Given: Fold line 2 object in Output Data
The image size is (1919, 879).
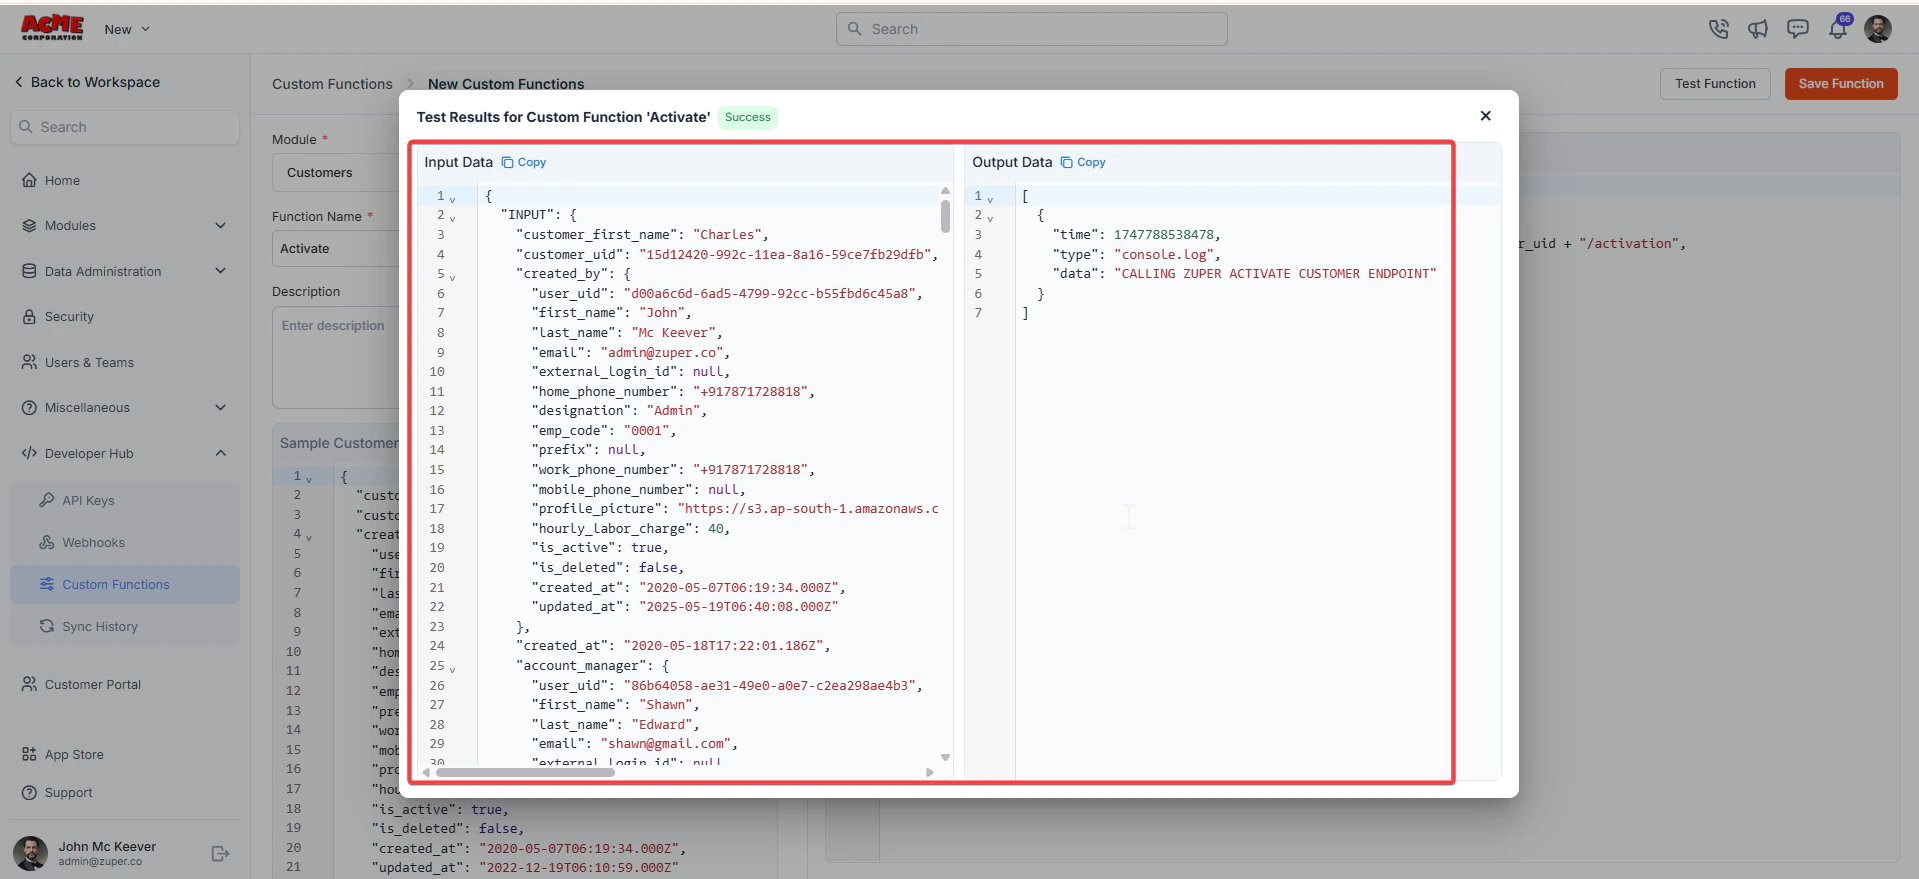Looking at the screenshot, I should 990,218.
